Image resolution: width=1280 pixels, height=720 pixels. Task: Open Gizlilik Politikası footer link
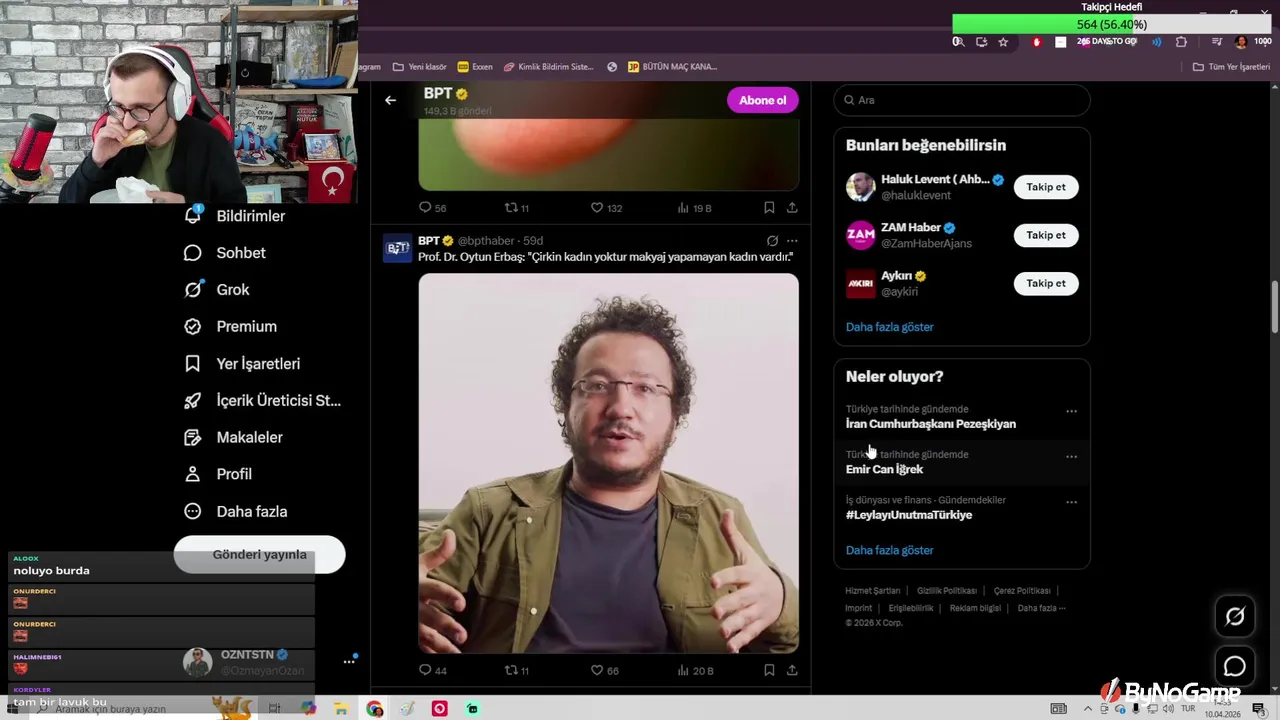947,591
